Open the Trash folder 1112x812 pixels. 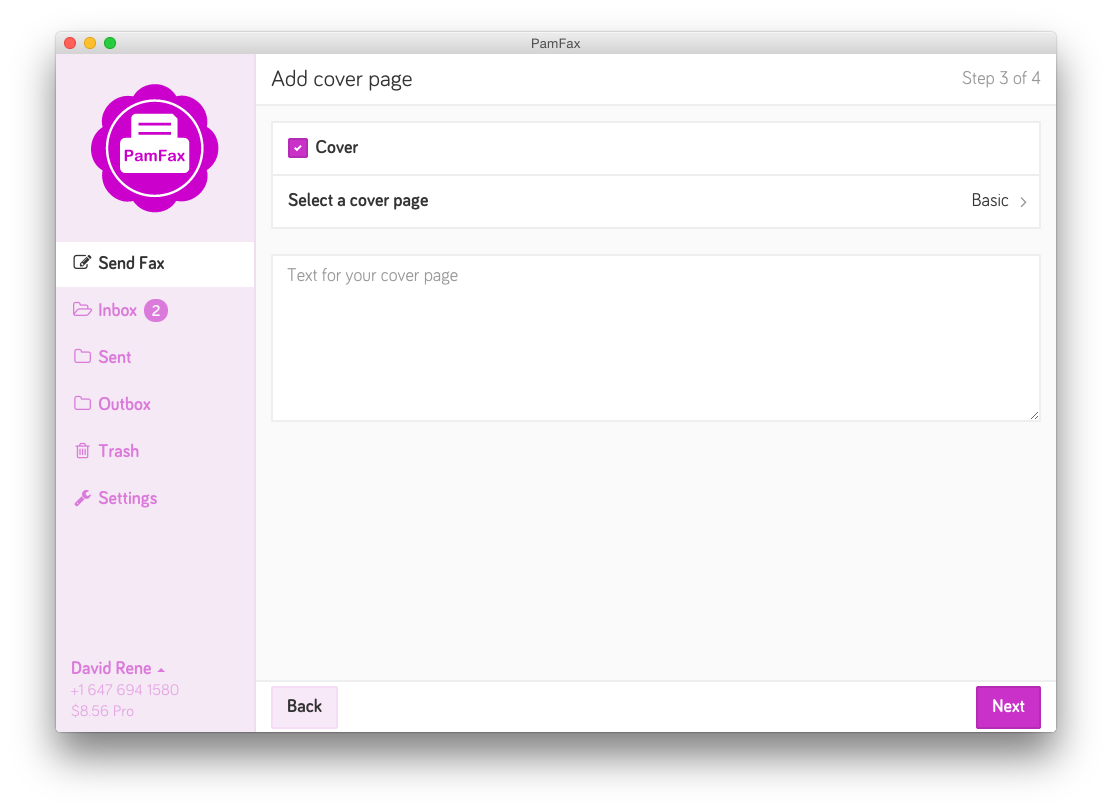tap(155, 451)
